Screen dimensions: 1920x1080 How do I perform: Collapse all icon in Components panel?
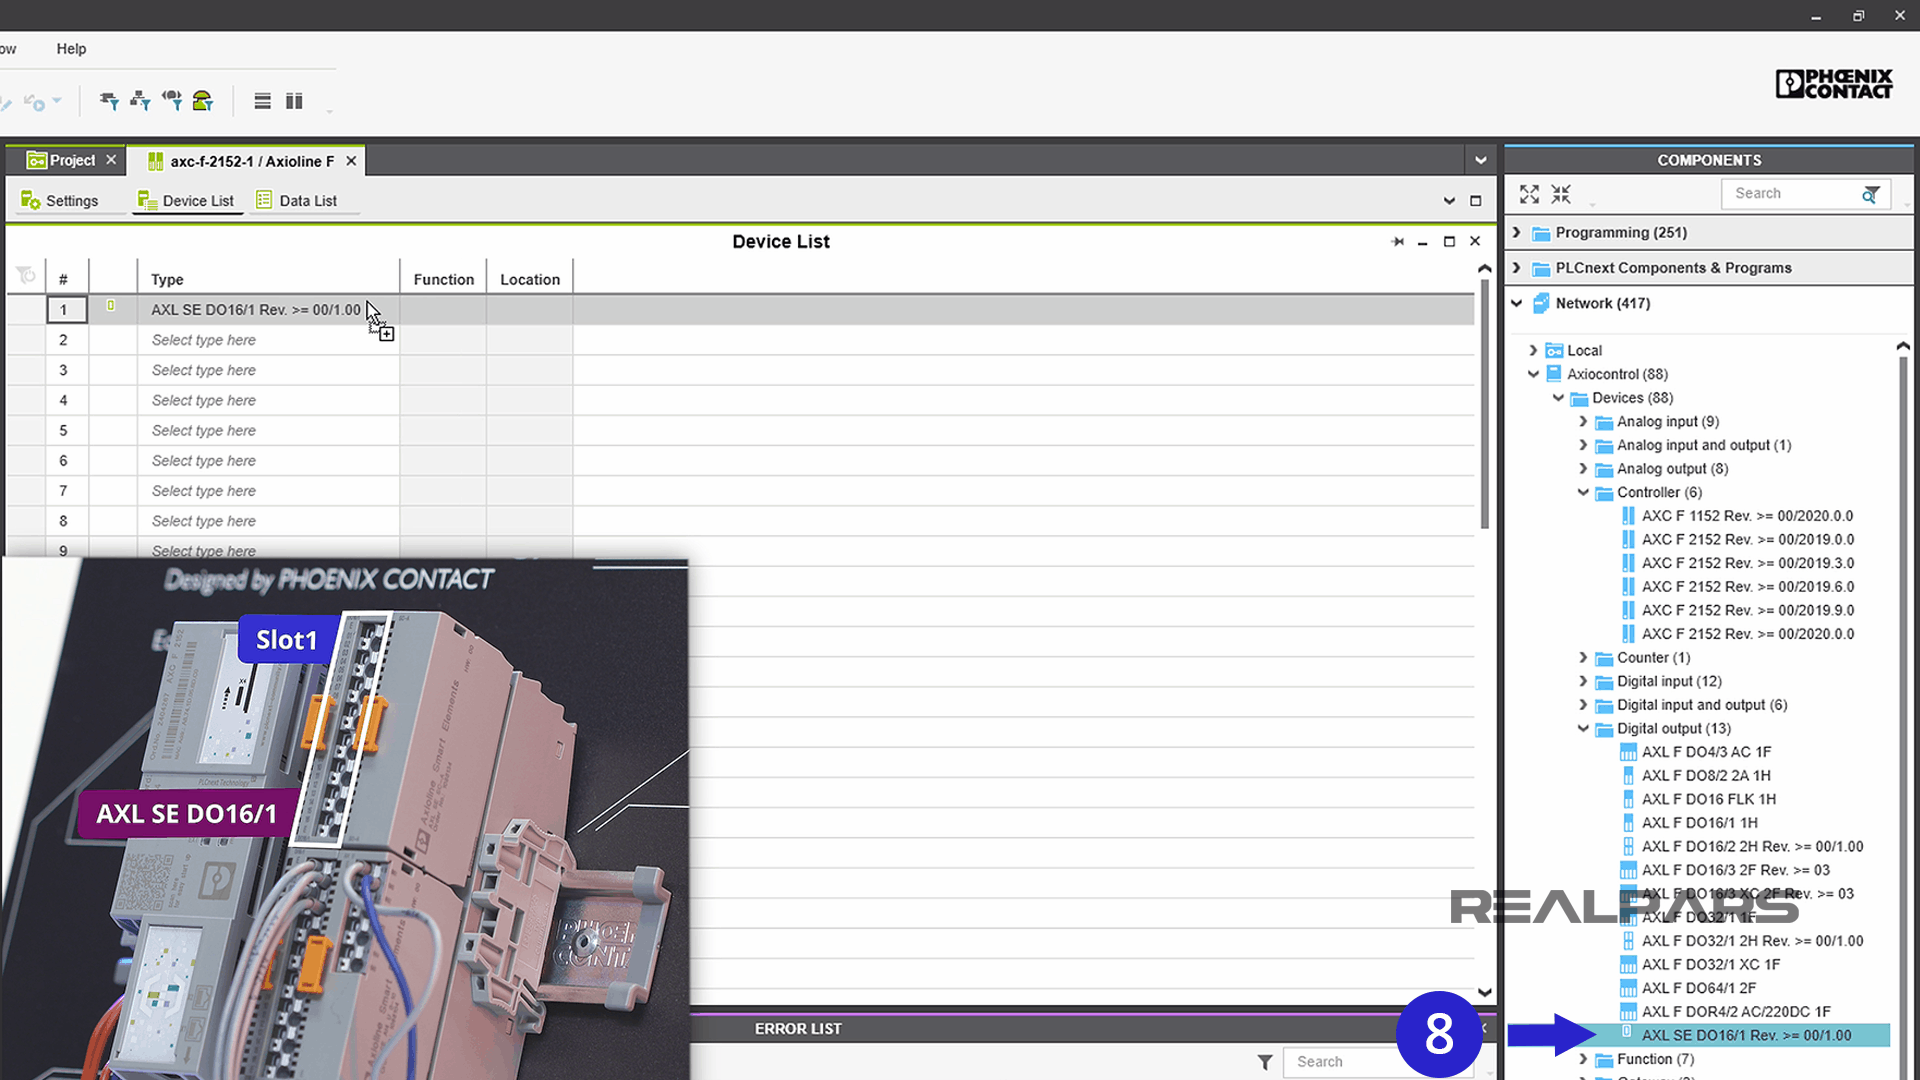tap(1561, 194)
